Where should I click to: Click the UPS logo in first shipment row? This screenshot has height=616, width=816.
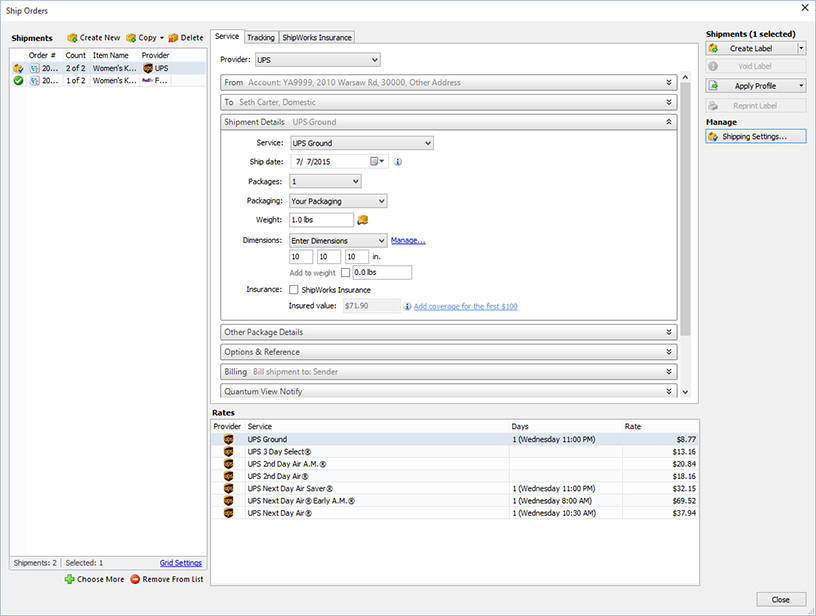148,68
